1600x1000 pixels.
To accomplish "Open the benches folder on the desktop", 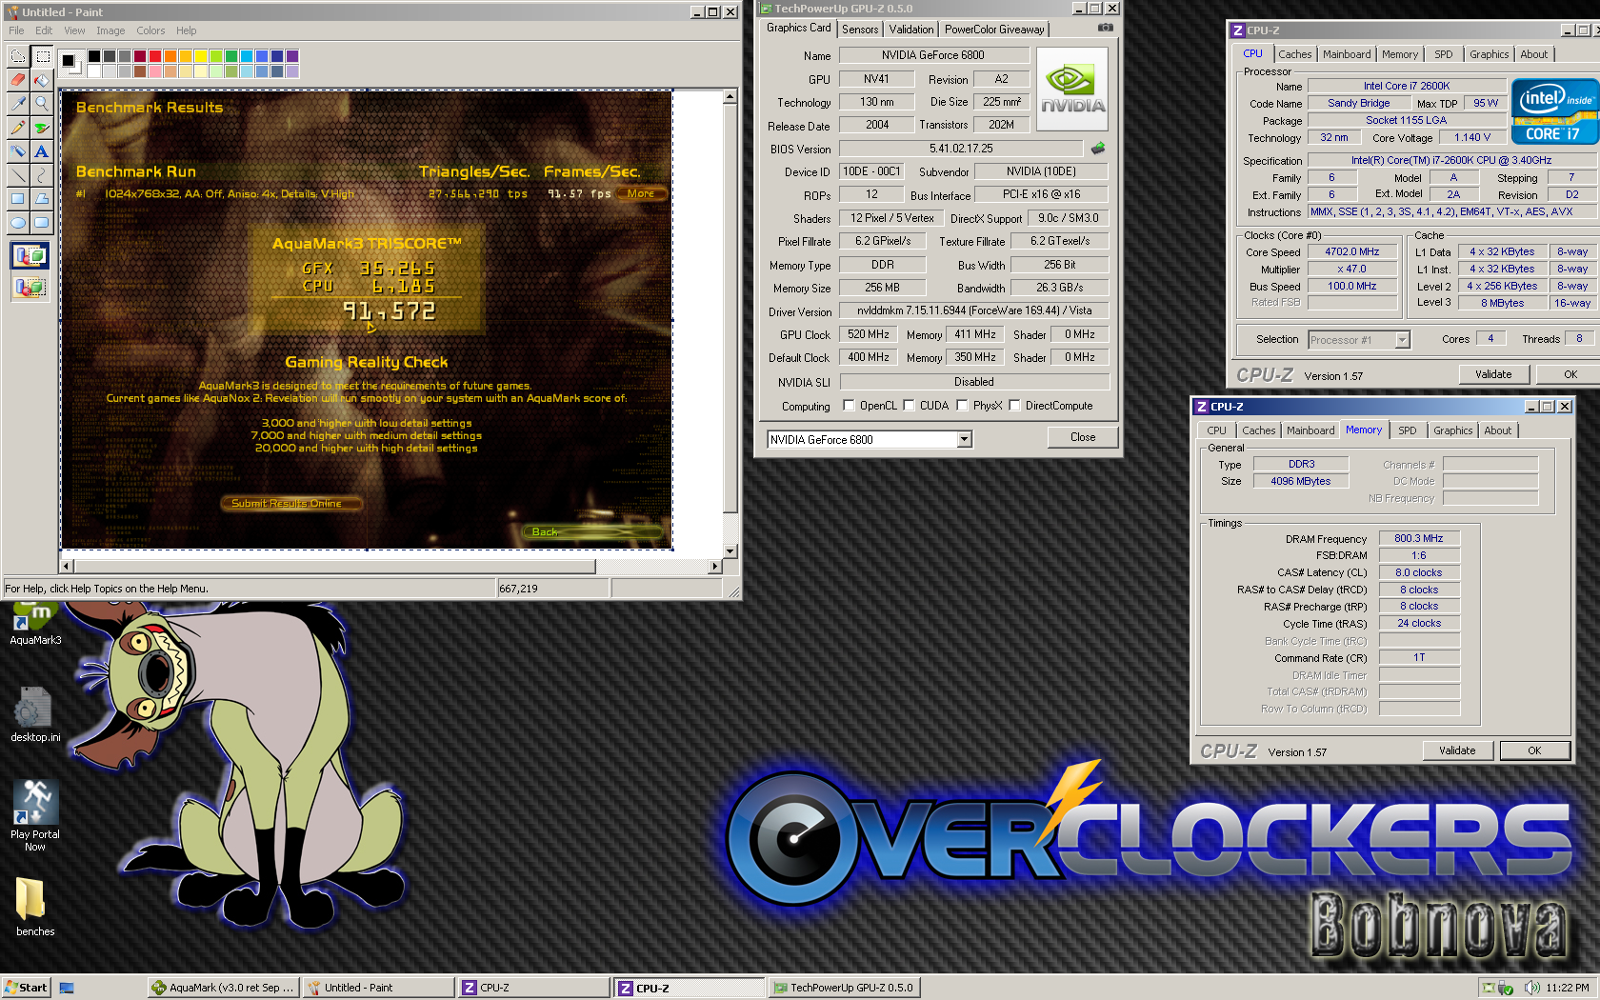I will point(35,907).
